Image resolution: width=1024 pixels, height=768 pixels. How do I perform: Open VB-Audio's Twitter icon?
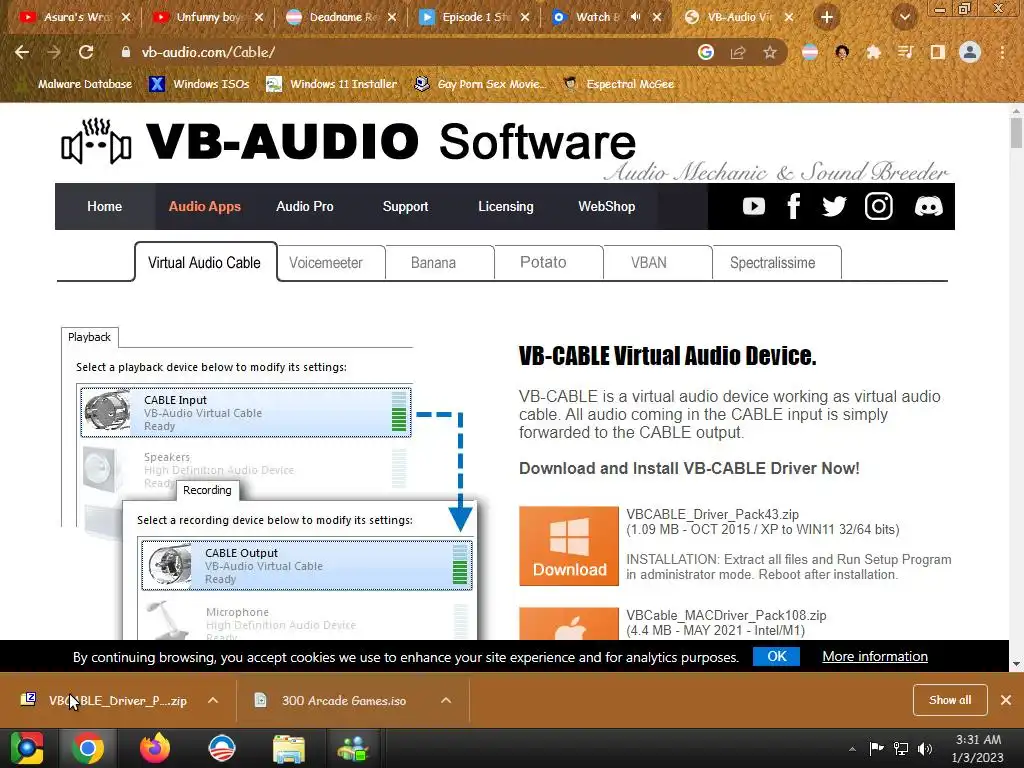834,206
